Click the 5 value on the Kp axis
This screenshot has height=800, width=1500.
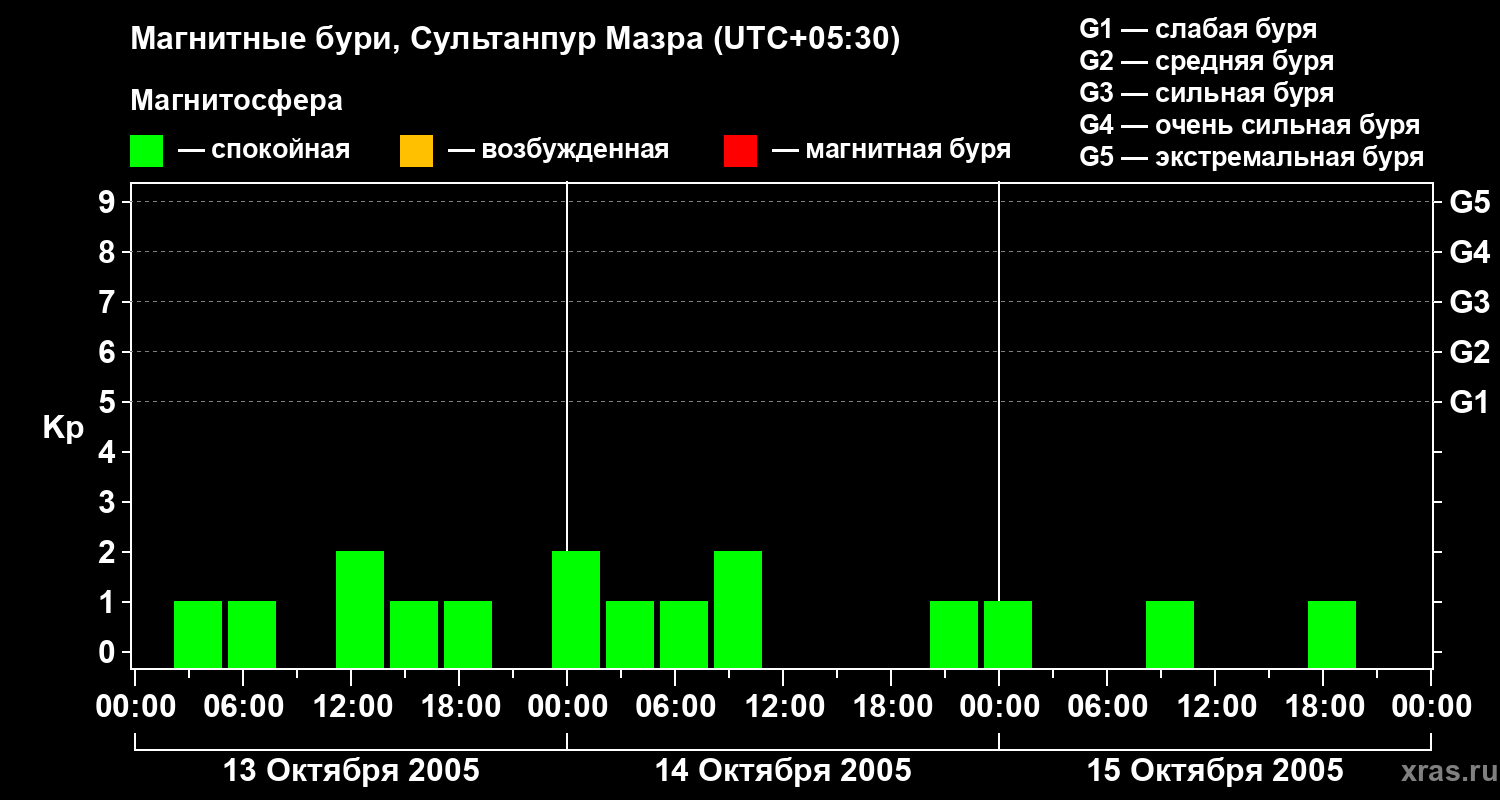point(109,402)
